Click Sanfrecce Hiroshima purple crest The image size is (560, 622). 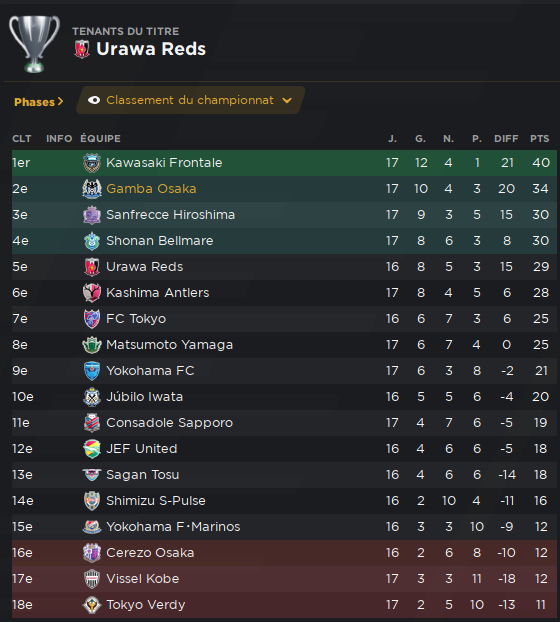(x=92, y=215)
